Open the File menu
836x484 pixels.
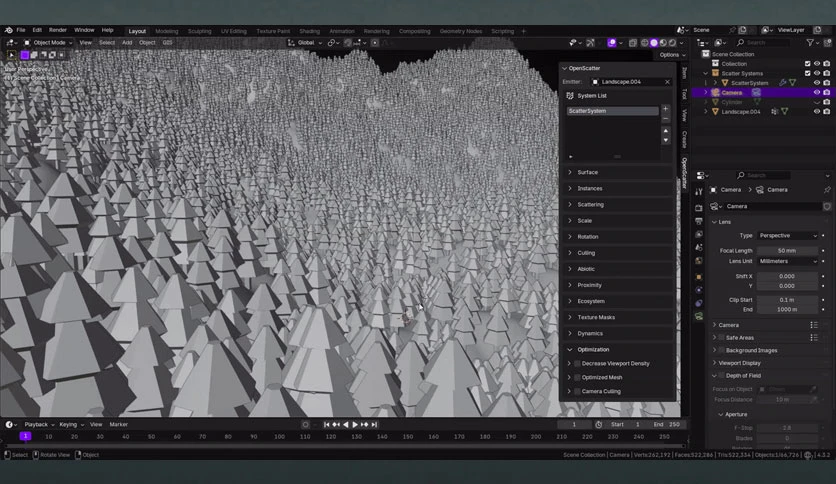click(x=21, y=30)
